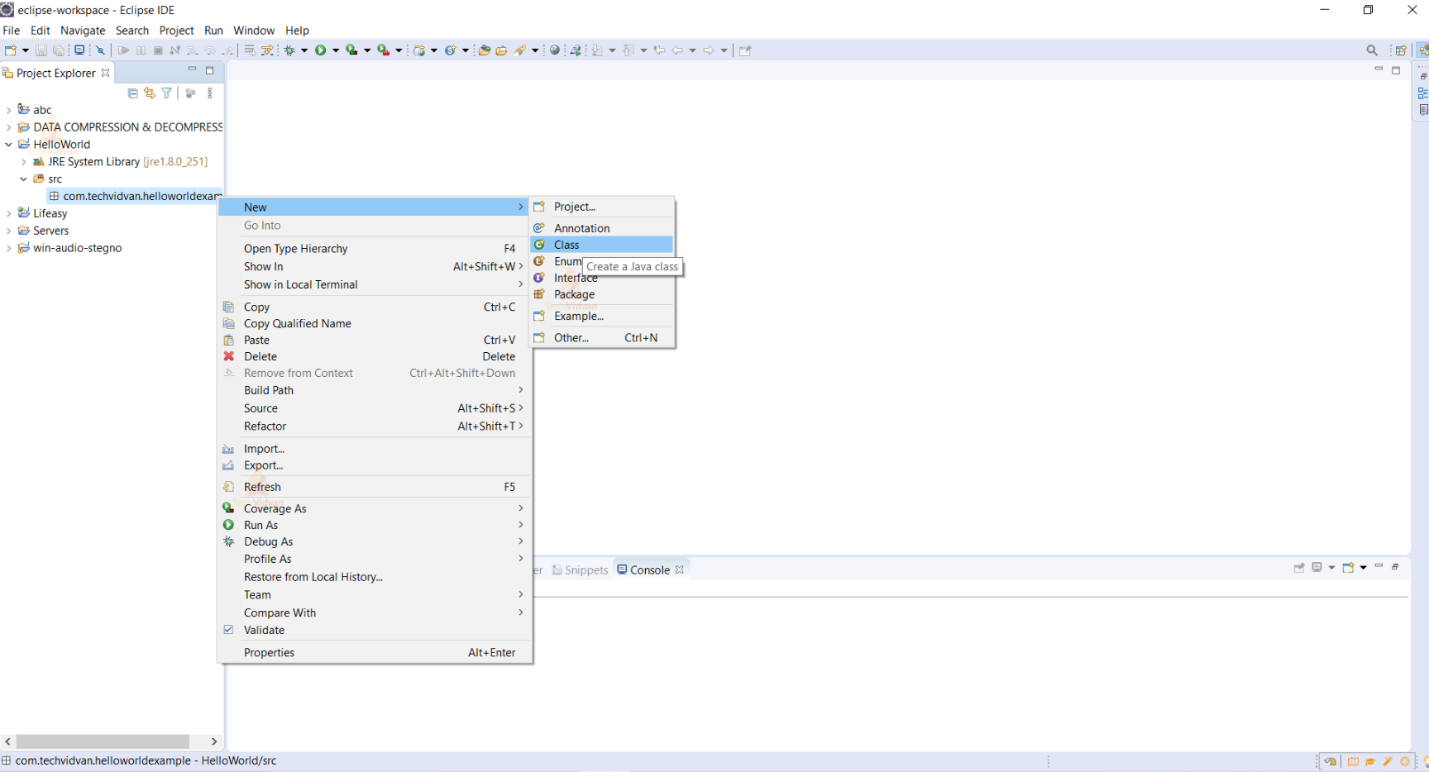1429x772 pixels.
Task: Click the Debug bug icon in toolbar
Action: click(x=289, y=50)
